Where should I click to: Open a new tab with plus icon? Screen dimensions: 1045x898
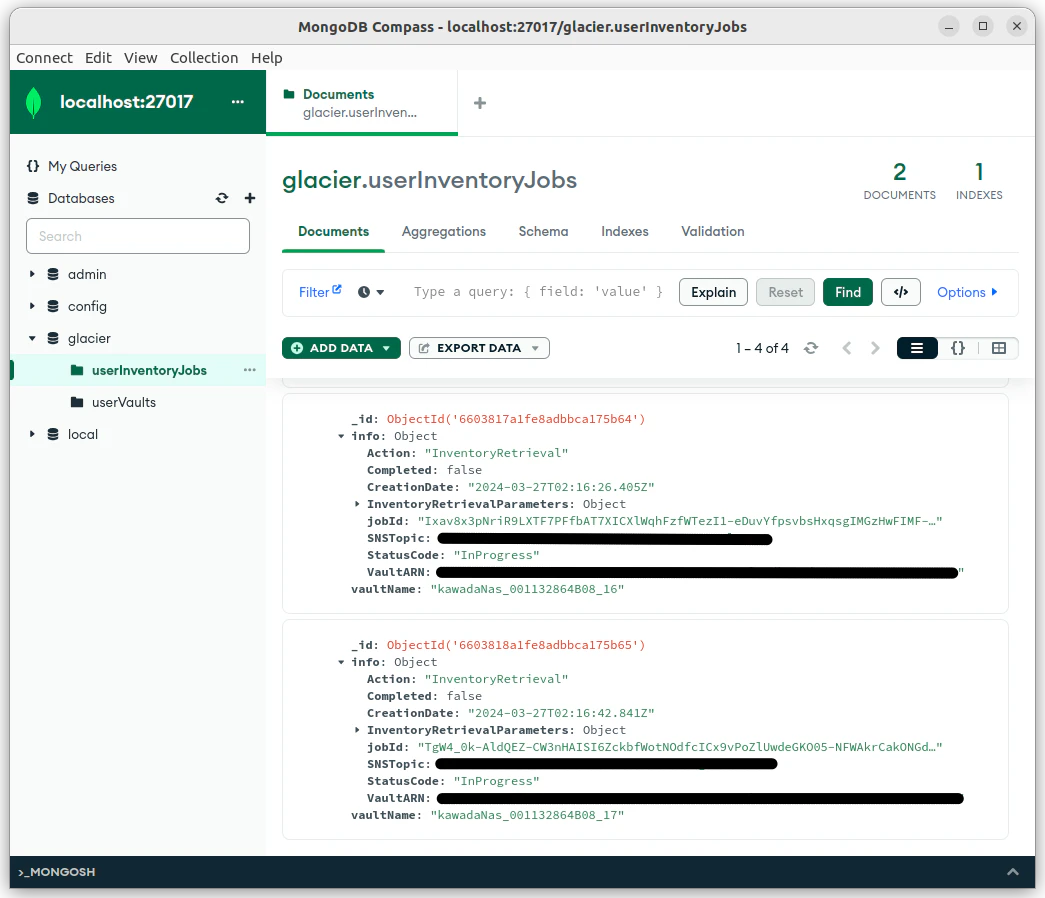[480, 103]
